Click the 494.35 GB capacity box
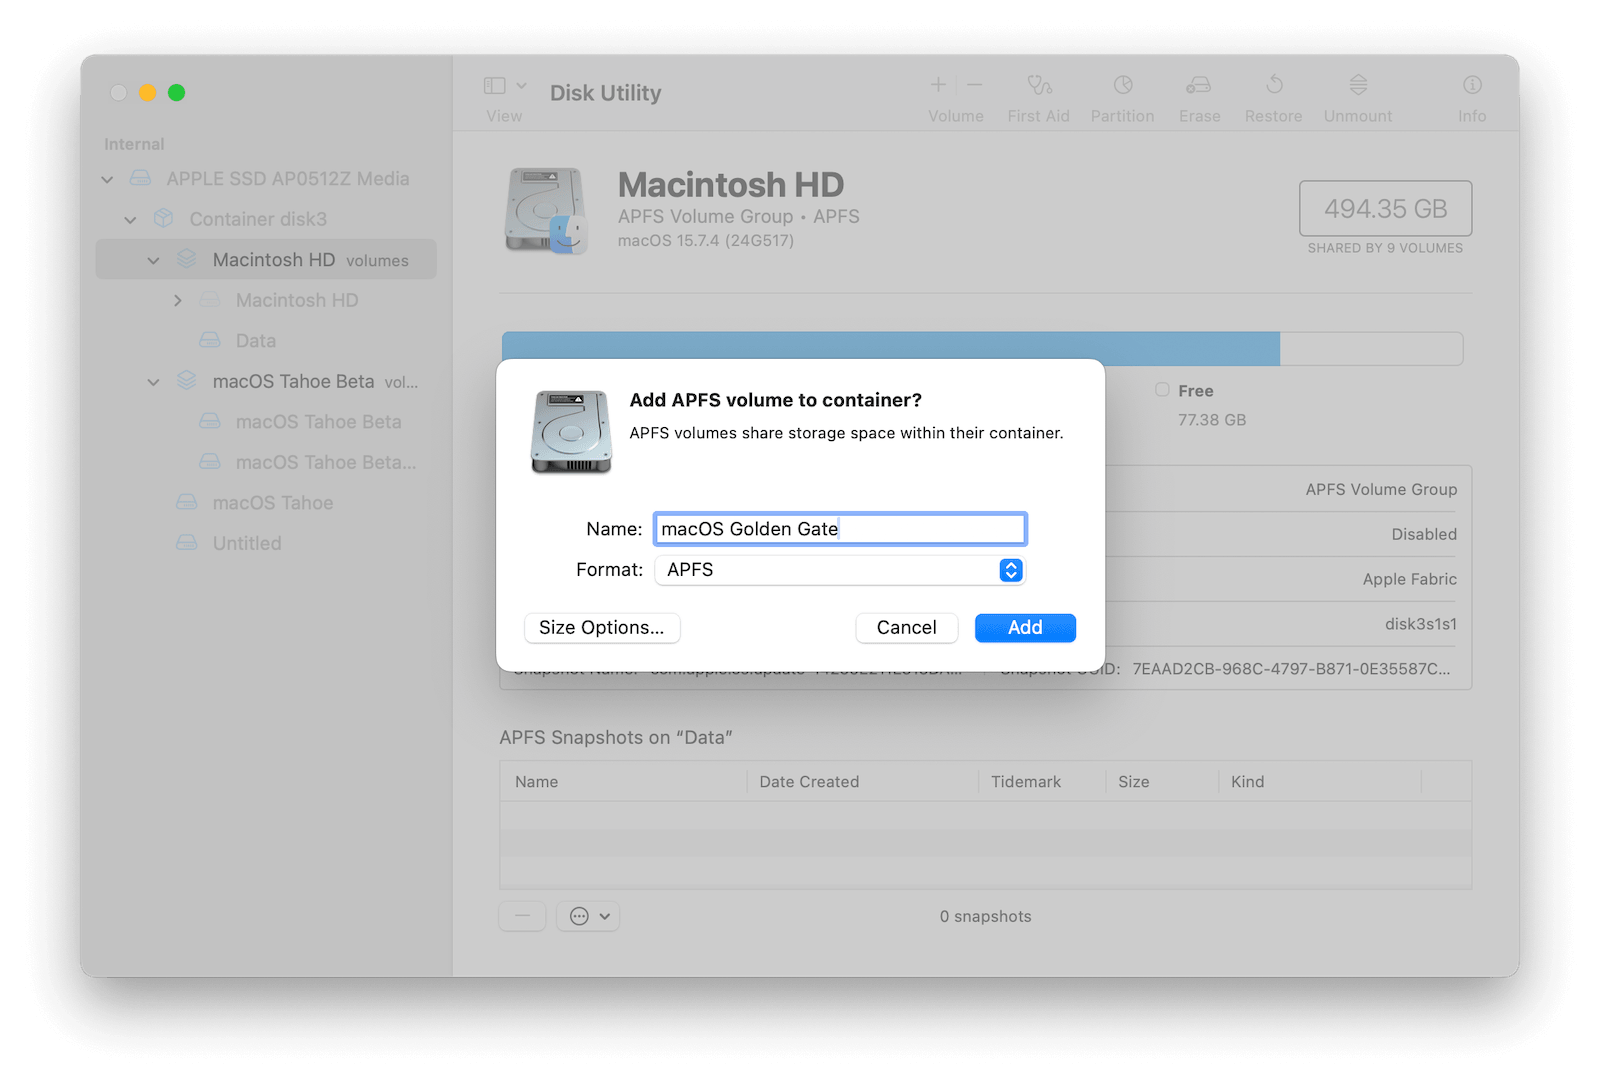This screenshot has height=1084, width=1600. tap(1385, 208)
